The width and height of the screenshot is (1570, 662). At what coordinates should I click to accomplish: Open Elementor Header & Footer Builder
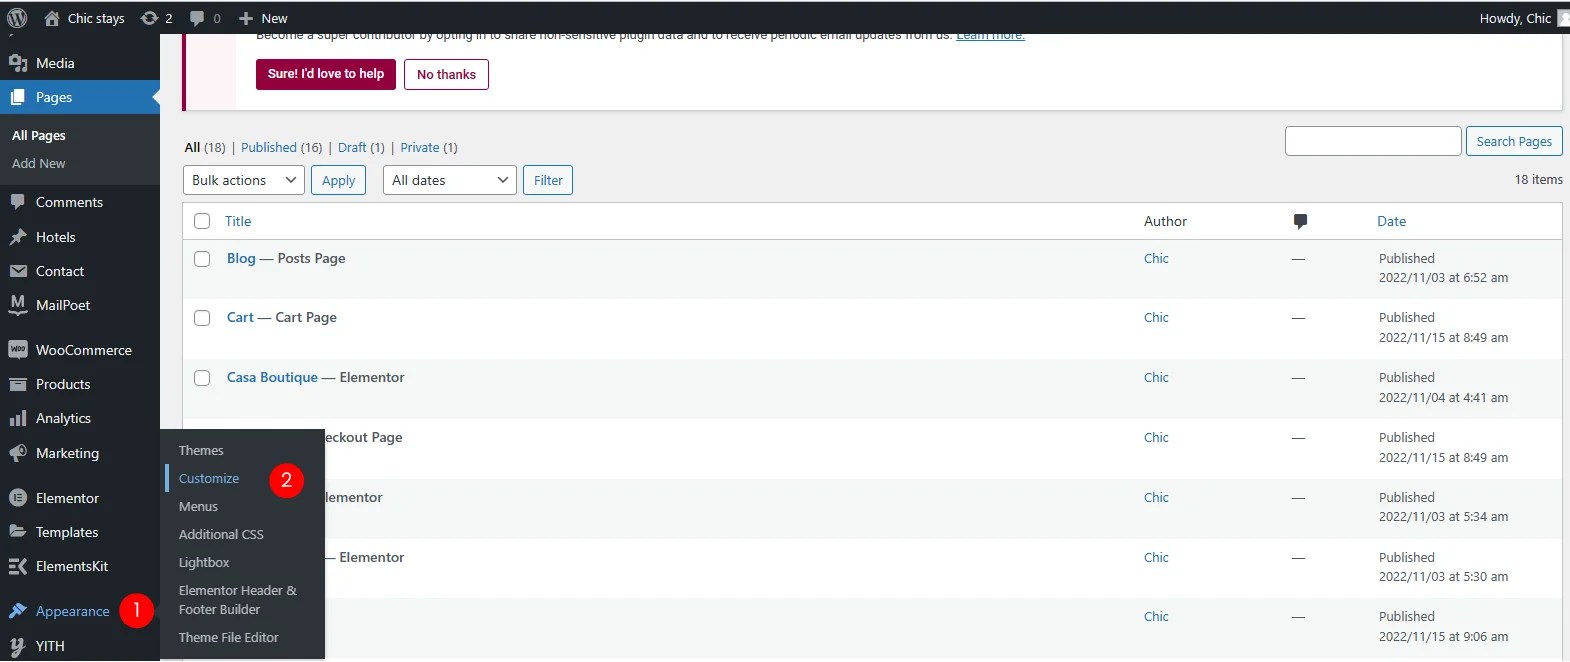pyautogui.click(x=238, y=600)
